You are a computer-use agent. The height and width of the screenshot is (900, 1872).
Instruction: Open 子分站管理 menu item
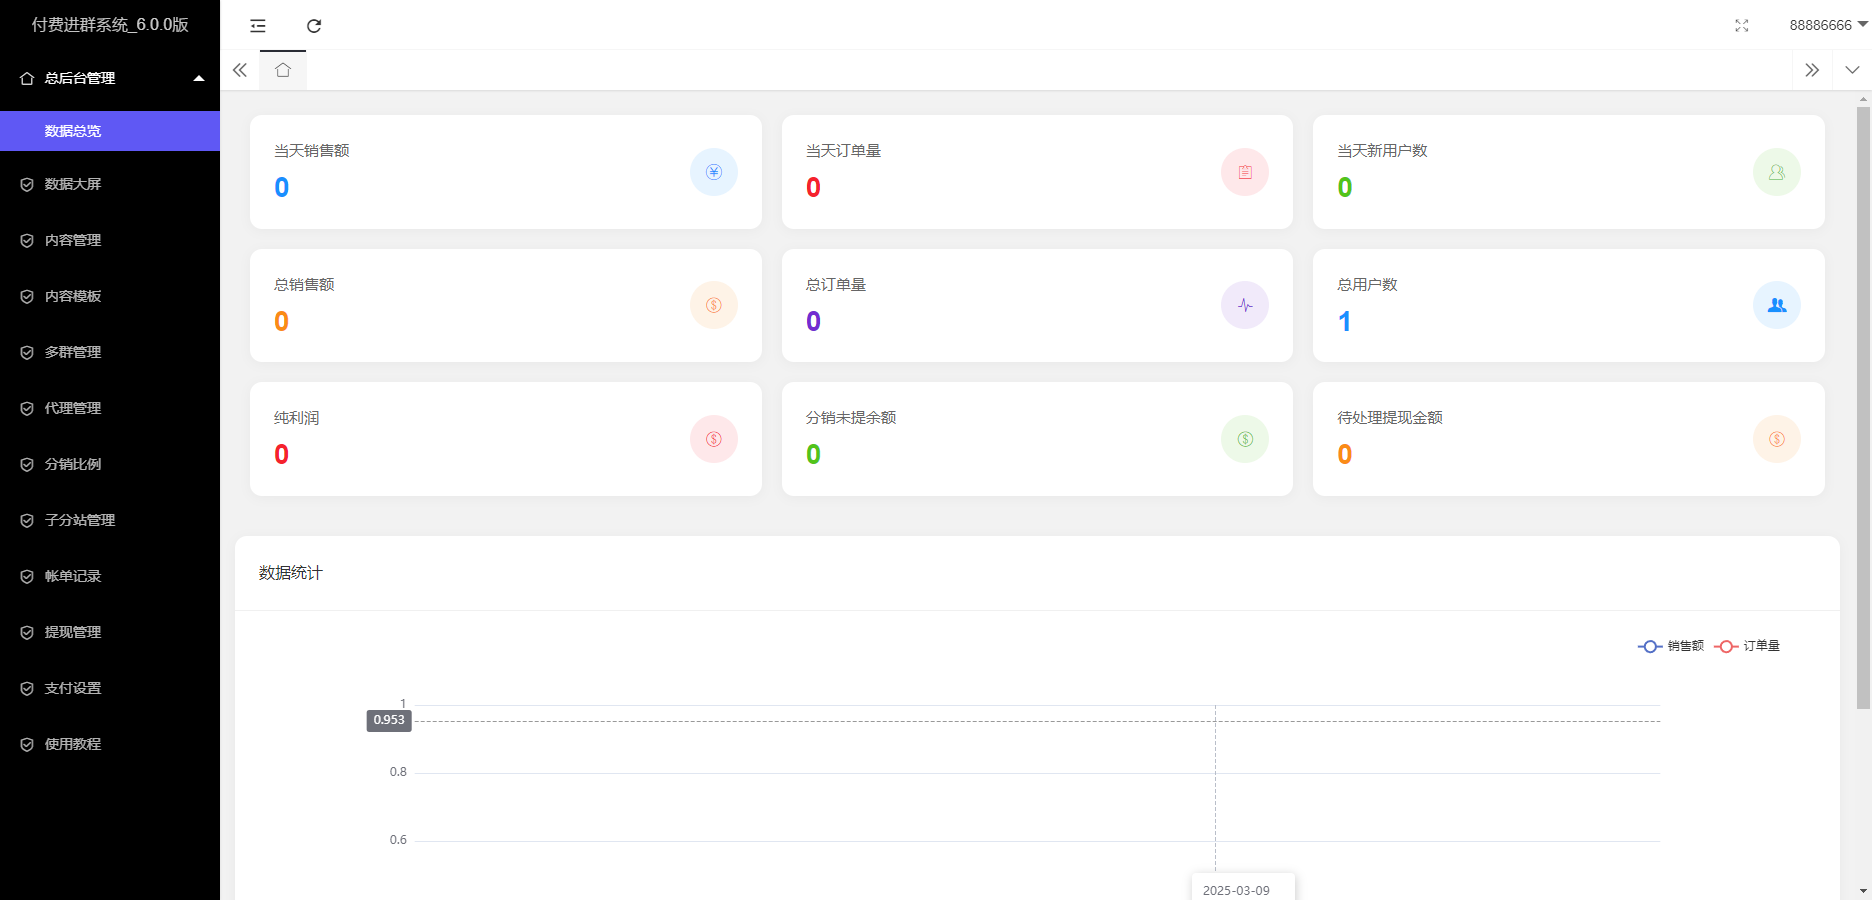pos(110,520)
